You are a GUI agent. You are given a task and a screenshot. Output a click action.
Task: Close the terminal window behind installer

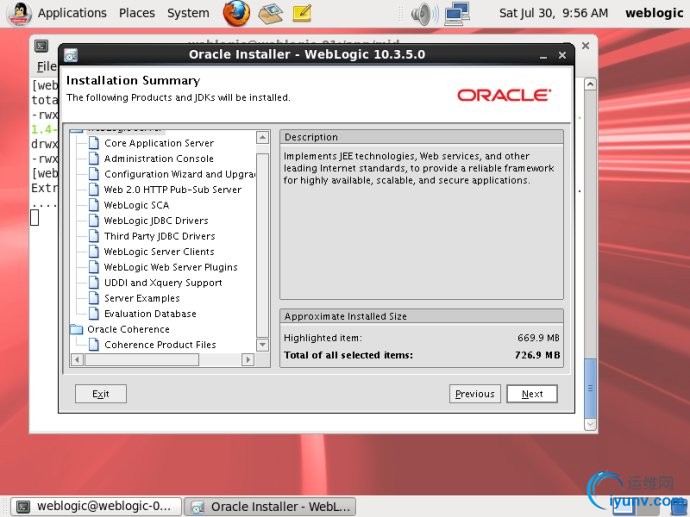pyautogui.click(x=585, y=46)
